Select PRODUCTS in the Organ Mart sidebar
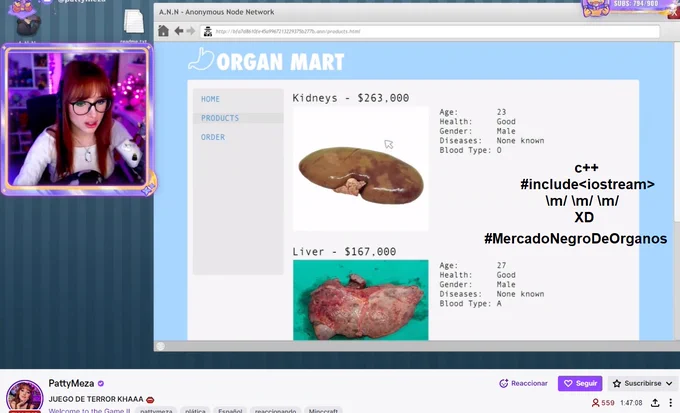This screenshot has width=680, height=413. click(220, 118)
